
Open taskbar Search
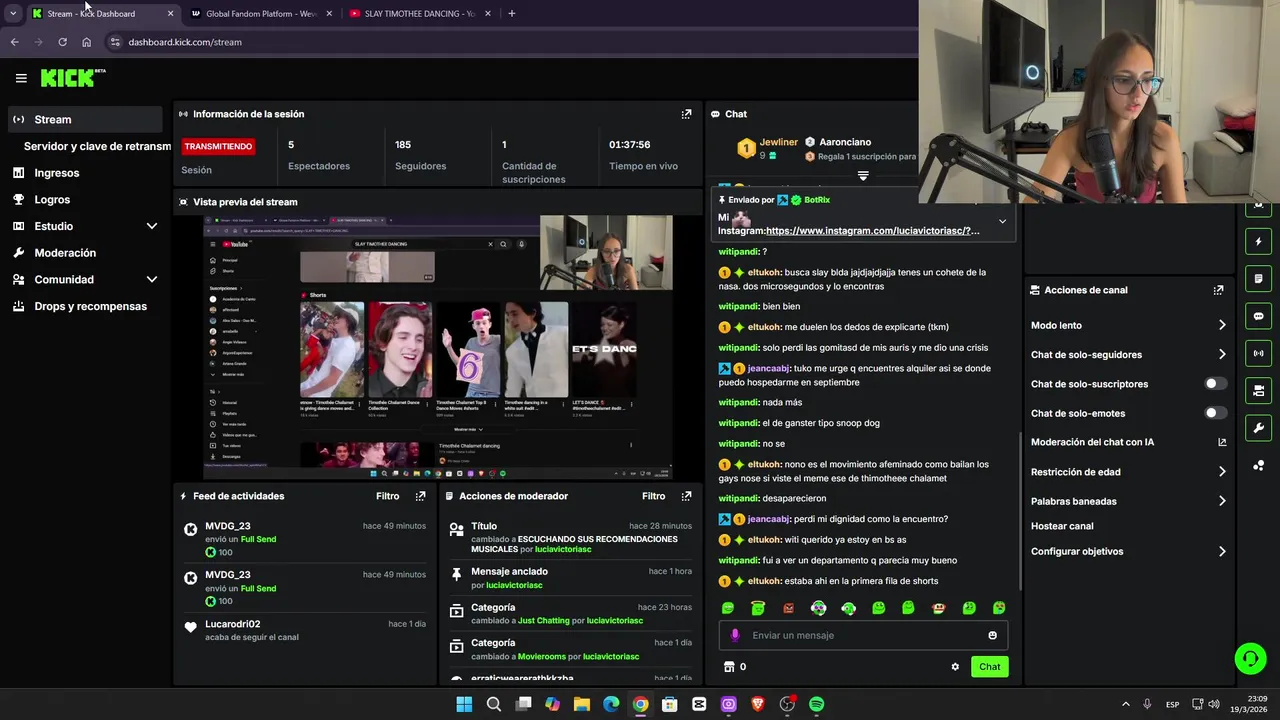tap(493, 704)
